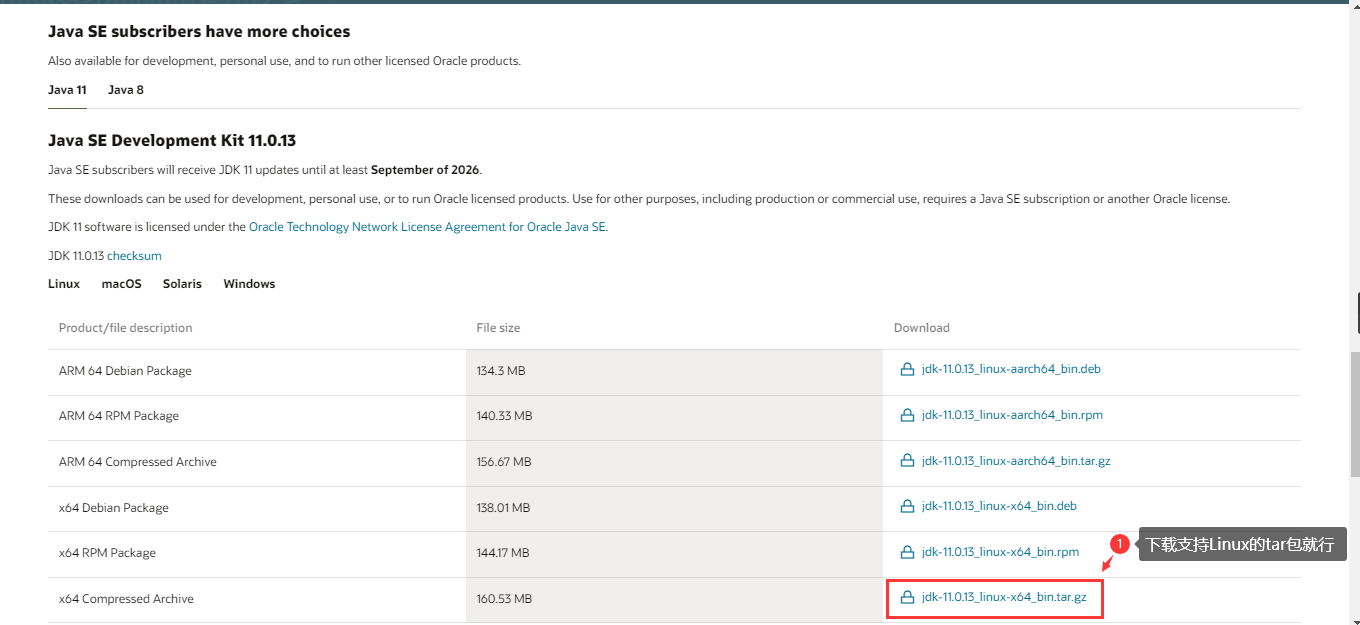Click the lock icon beside jdk-11.0.13_linux-x64_bin.tar.gz
Viewport: 1360px width, 625px height.
click(x=907, y=597)
